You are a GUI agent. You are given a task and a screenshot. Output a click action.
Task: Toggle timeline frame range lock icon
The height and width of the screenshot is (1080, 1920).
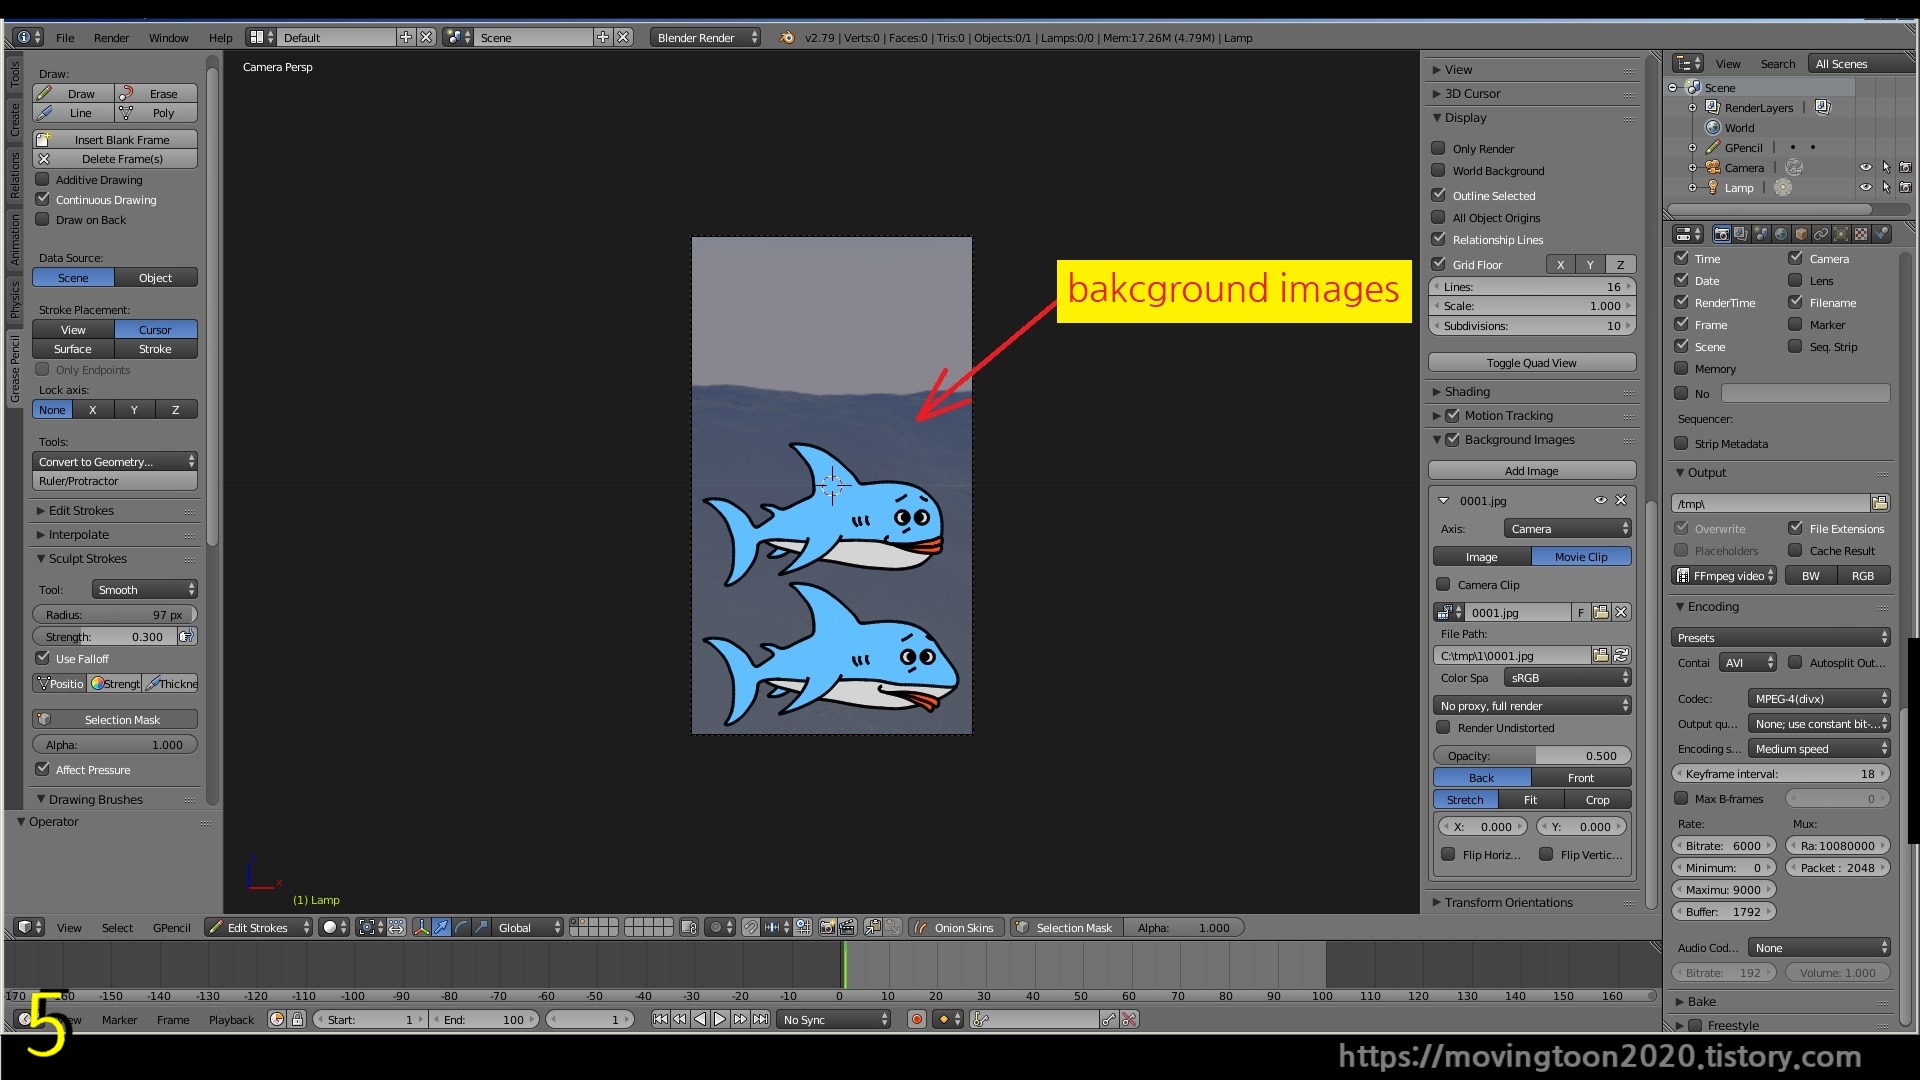coord(297,1019)
